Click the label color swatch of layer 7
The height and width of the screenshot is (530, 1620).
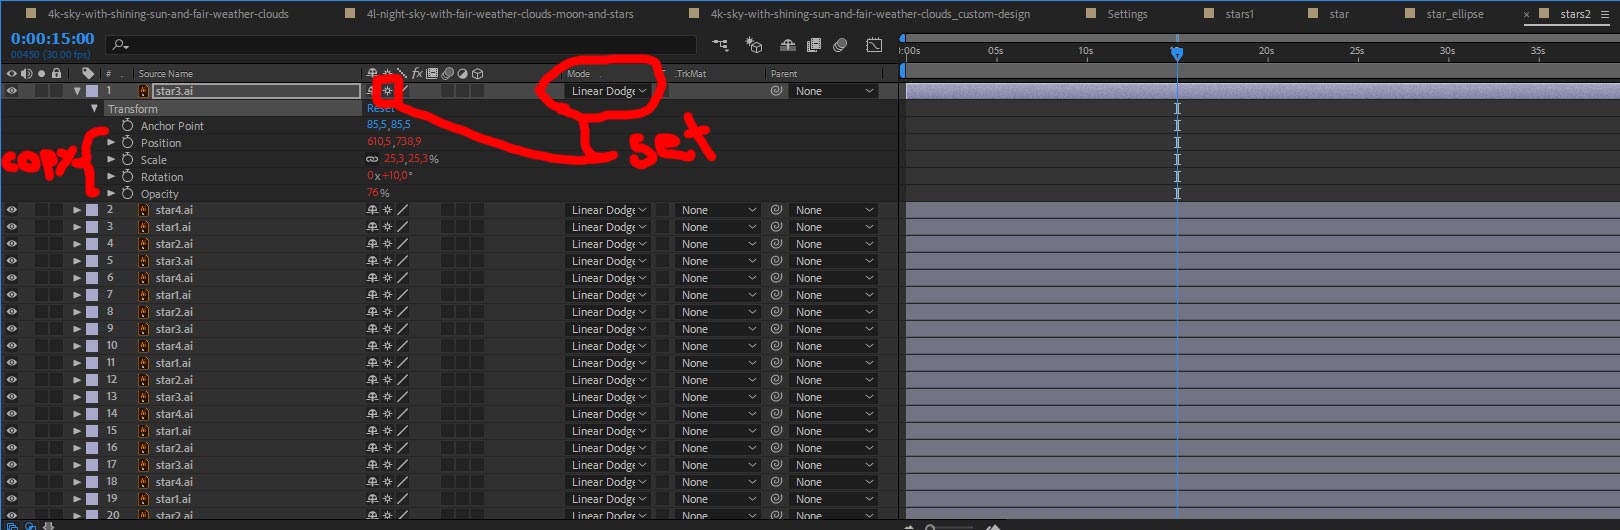92,295
